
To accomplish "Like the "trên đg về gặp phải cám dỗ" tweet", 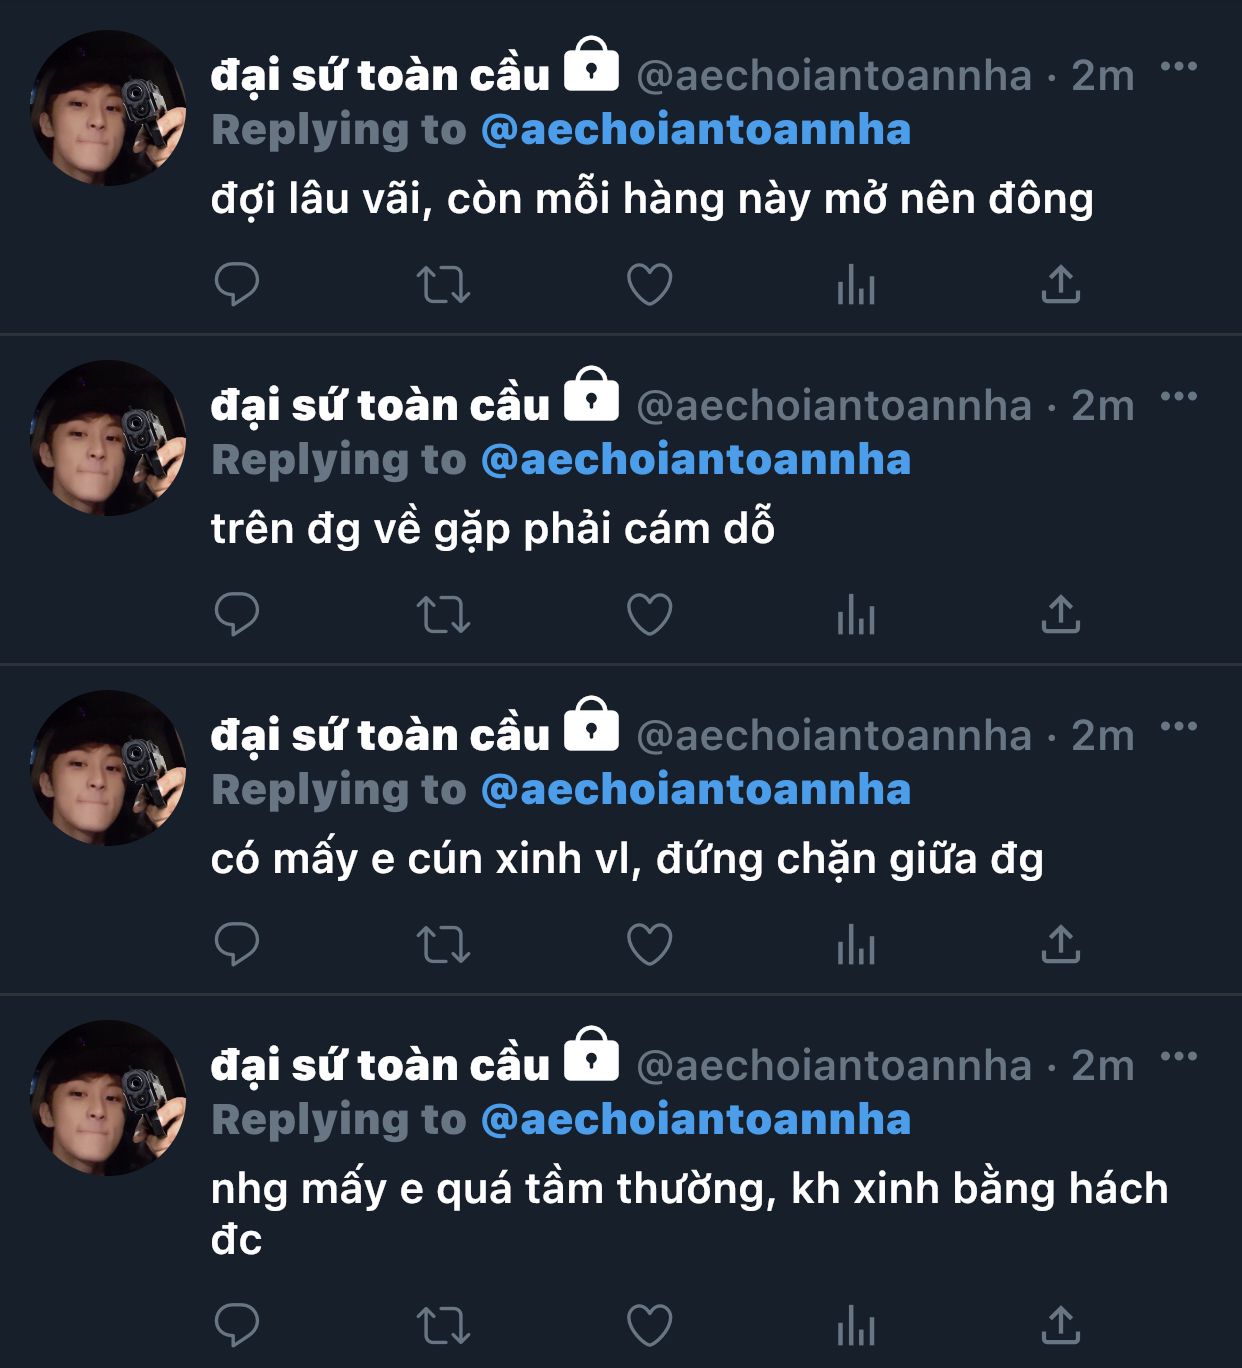I will coord(649,614).
